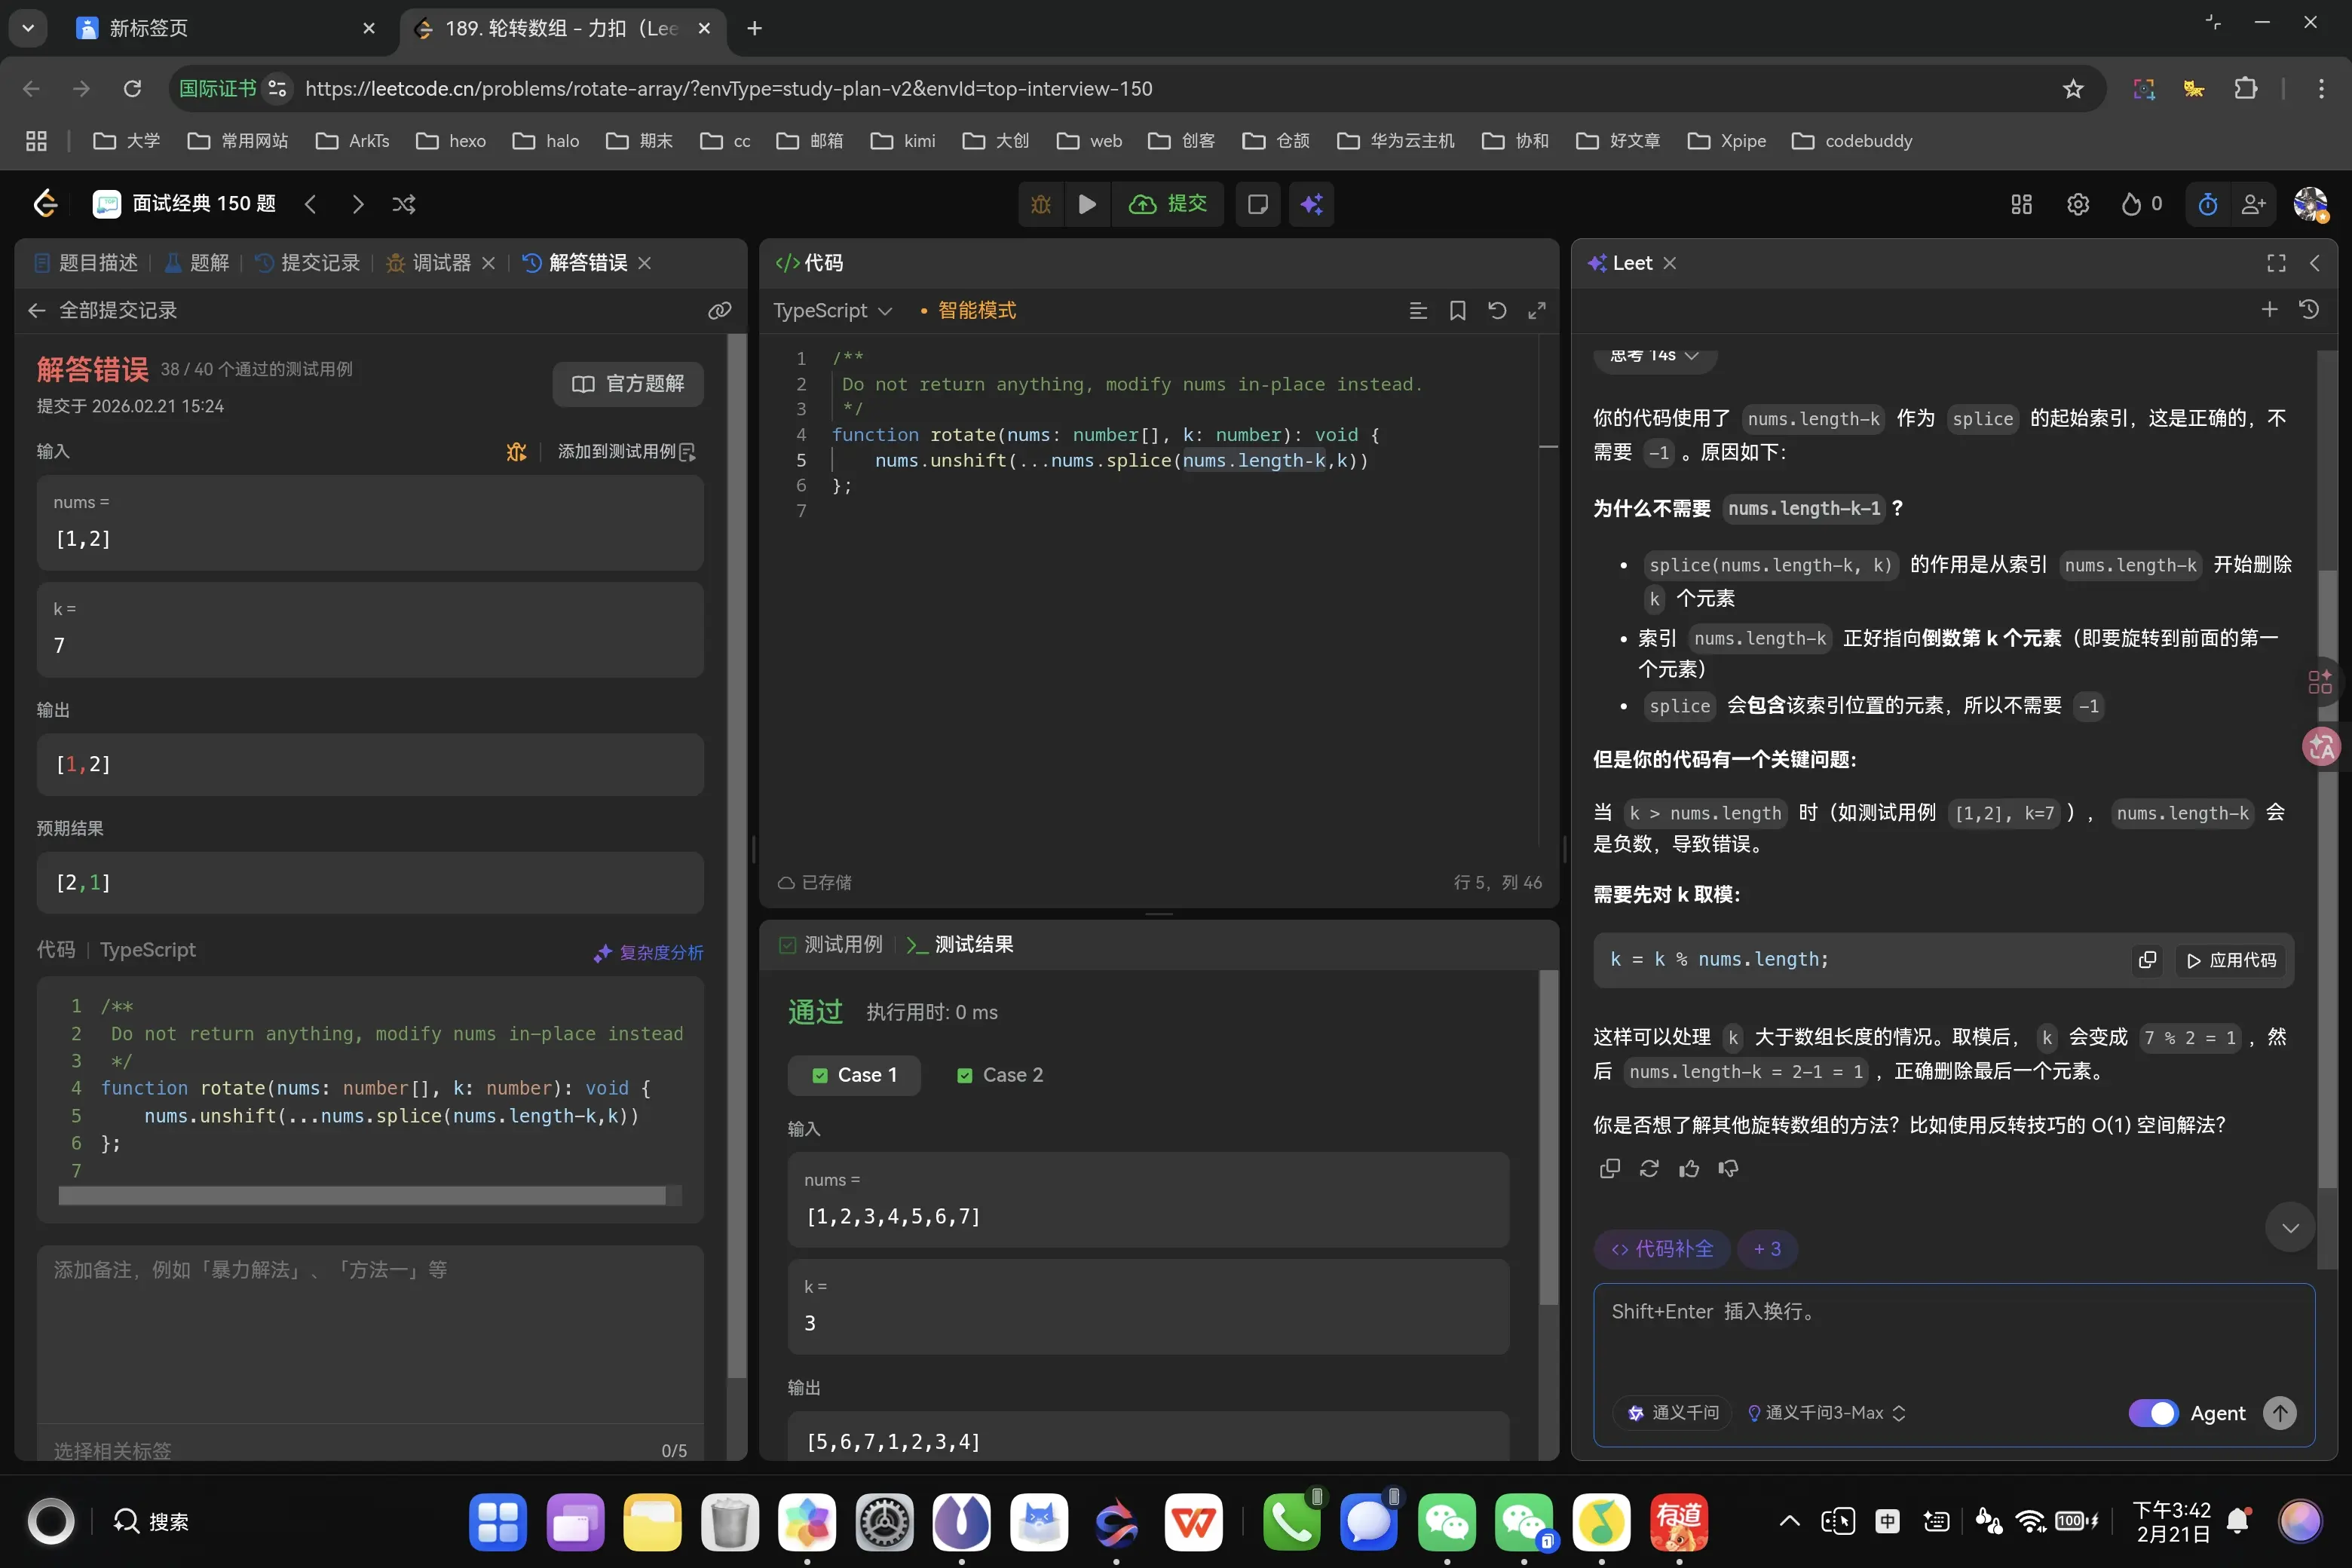This screenshot has width=2352, height=1568.
Task: Thumbs up the Leet answer
Action: click(x=1689, y=1168)
